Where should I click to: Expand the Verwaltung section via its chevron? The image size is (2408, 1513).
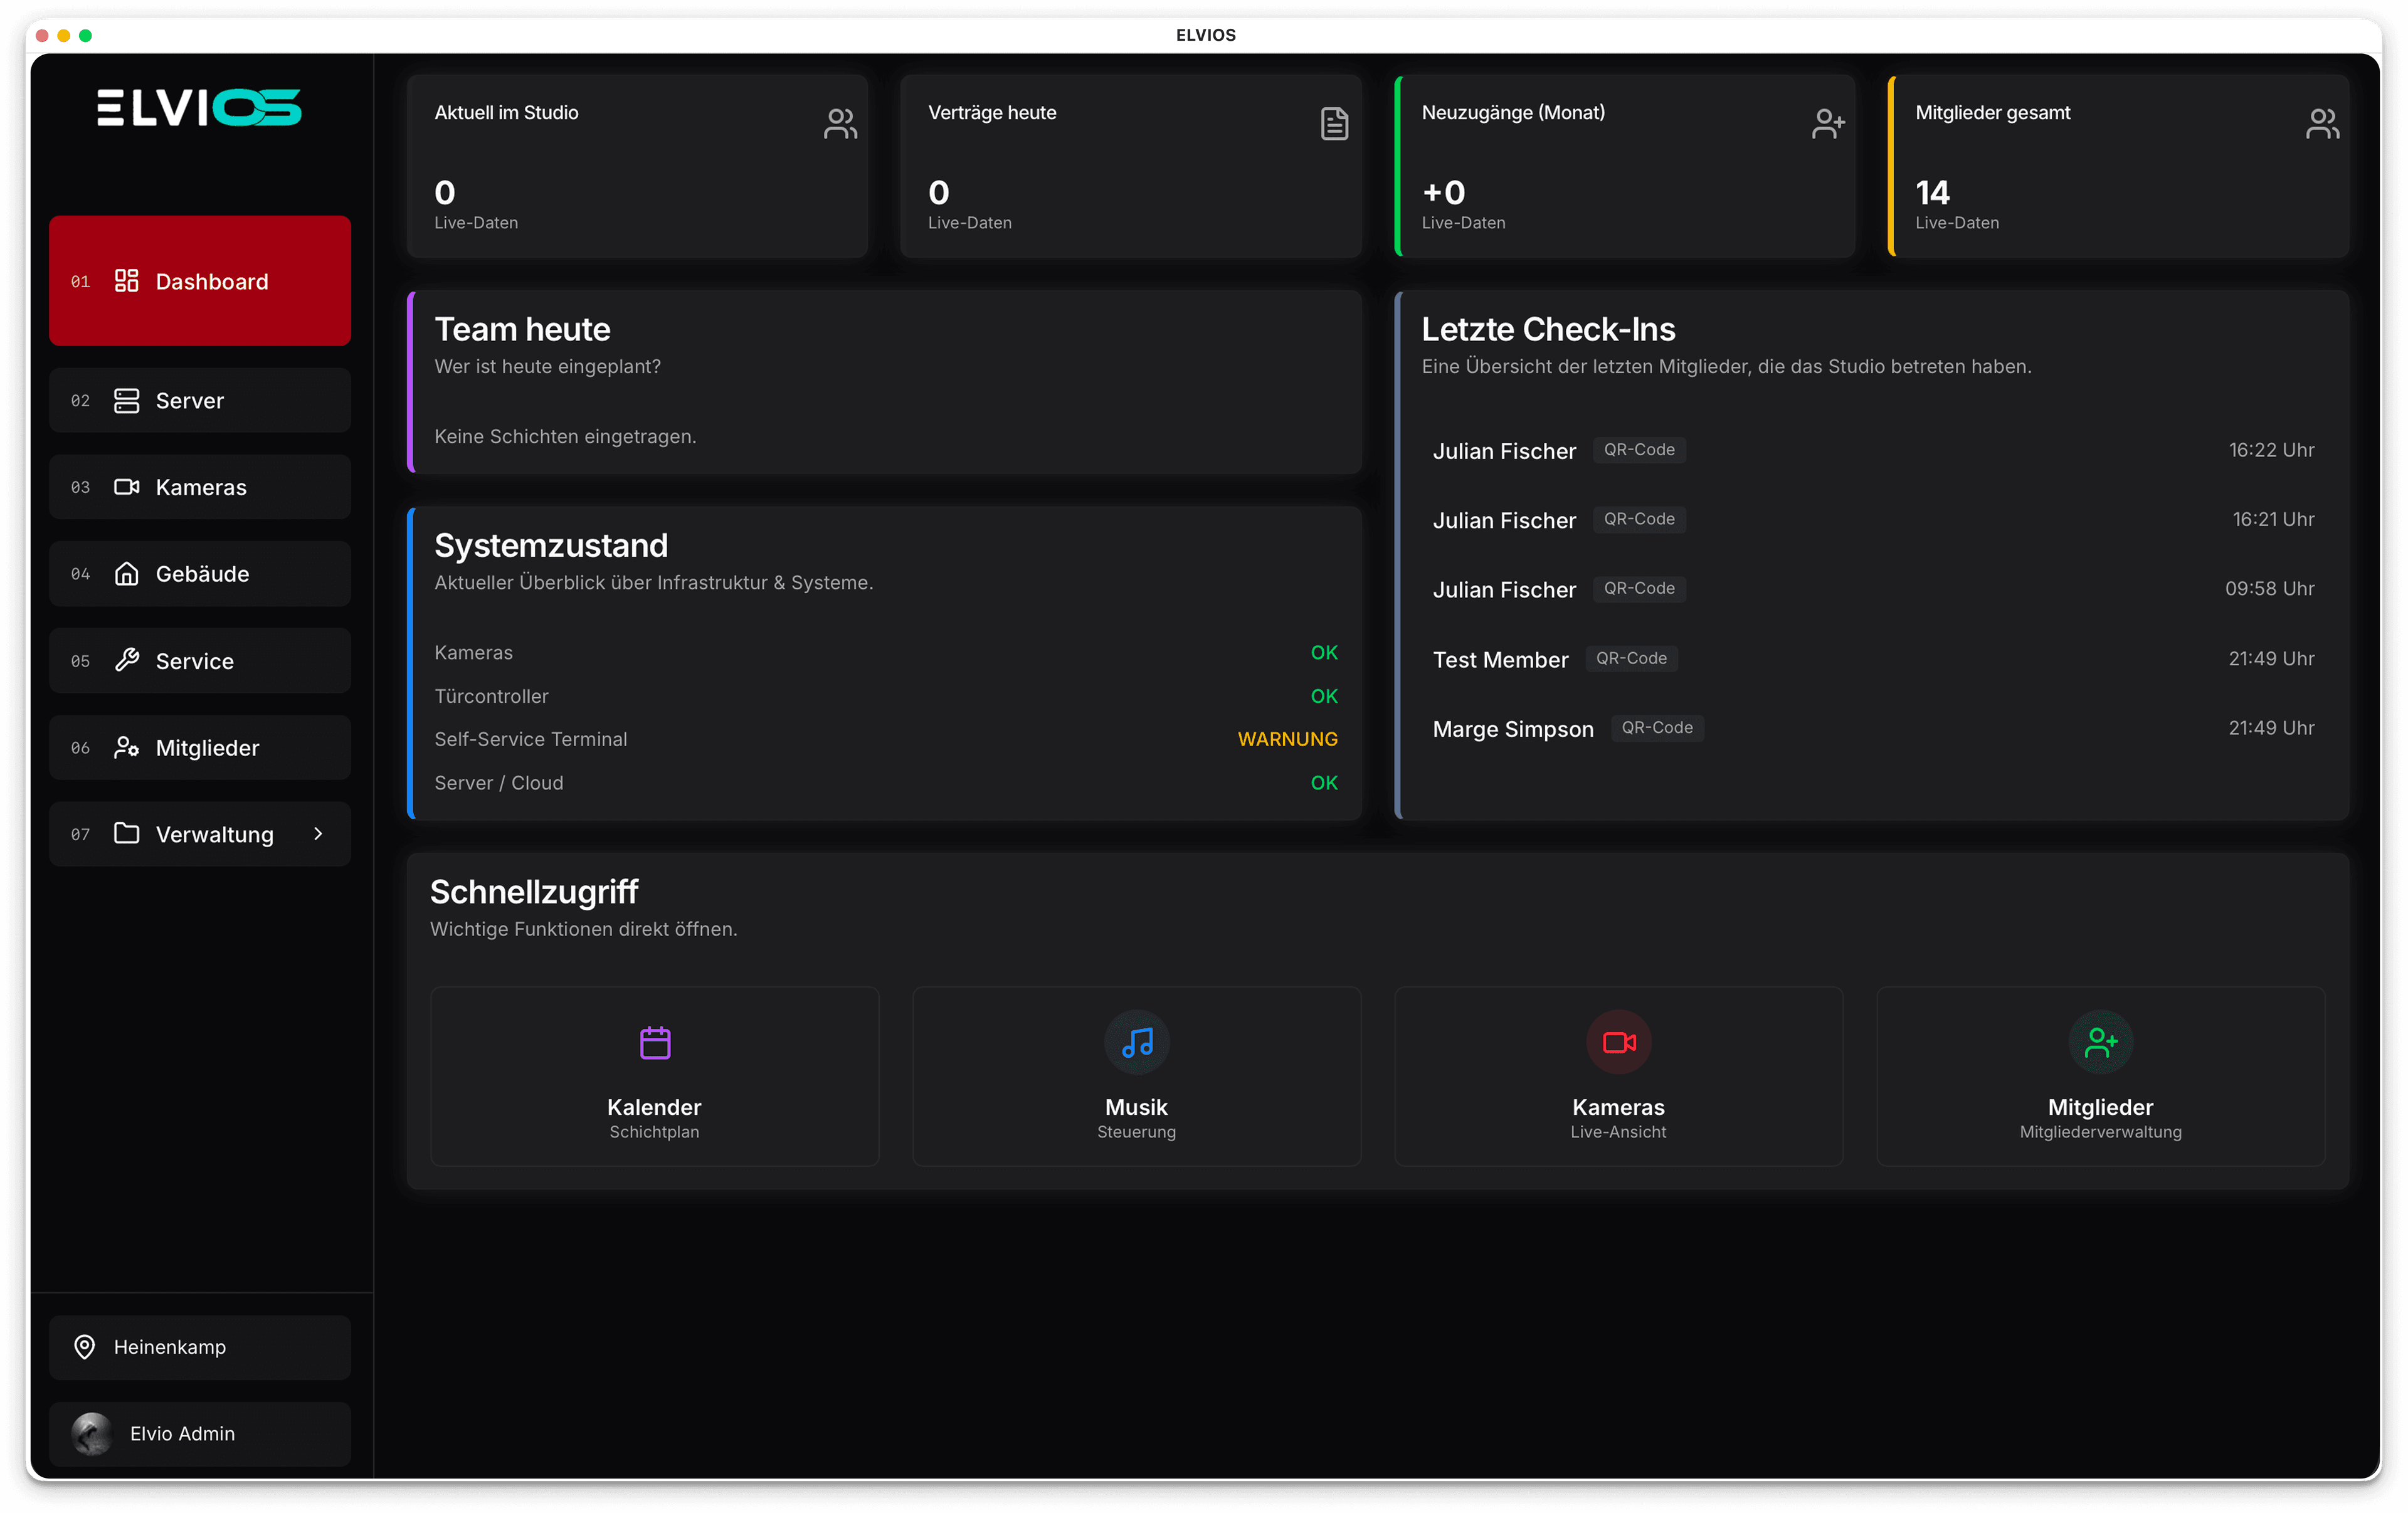point(318,834)
